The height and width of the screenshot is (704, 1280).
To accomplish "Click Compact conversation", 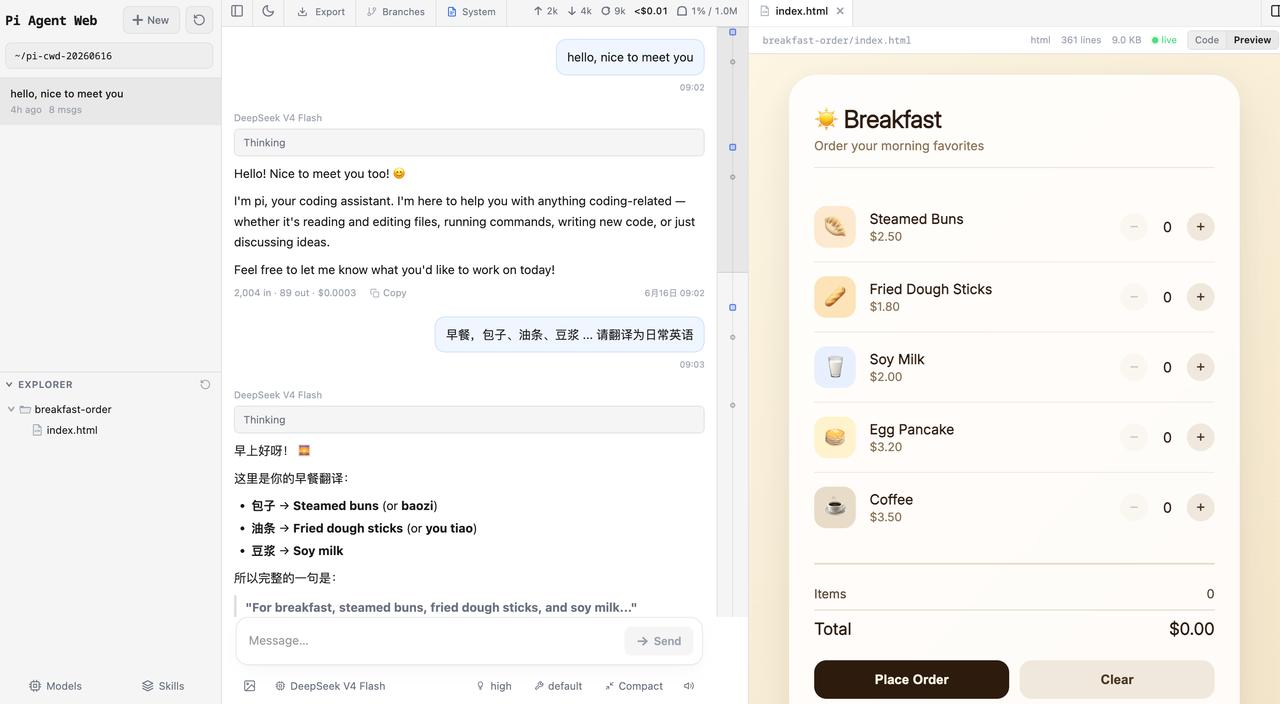I will point(634,686).
